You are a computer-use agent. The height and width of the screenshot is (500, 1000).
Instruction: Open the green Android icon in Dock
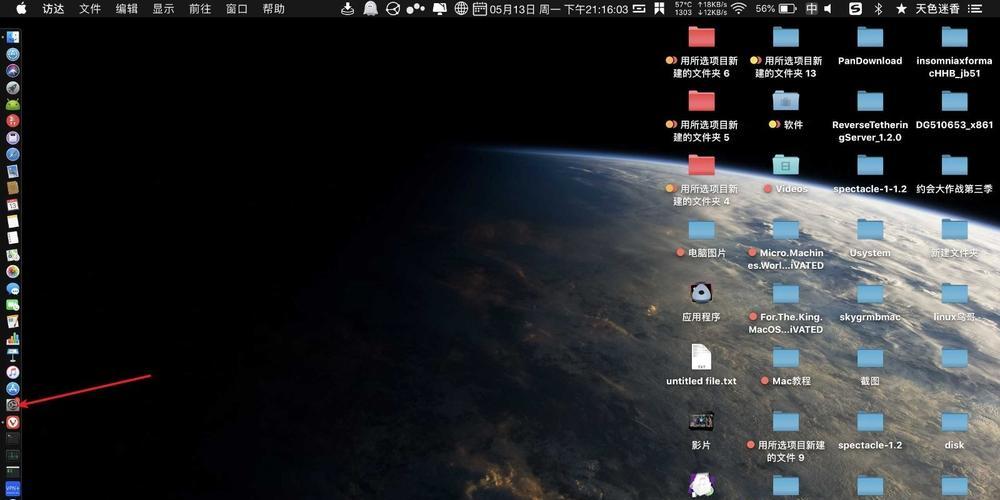(13, 104)
